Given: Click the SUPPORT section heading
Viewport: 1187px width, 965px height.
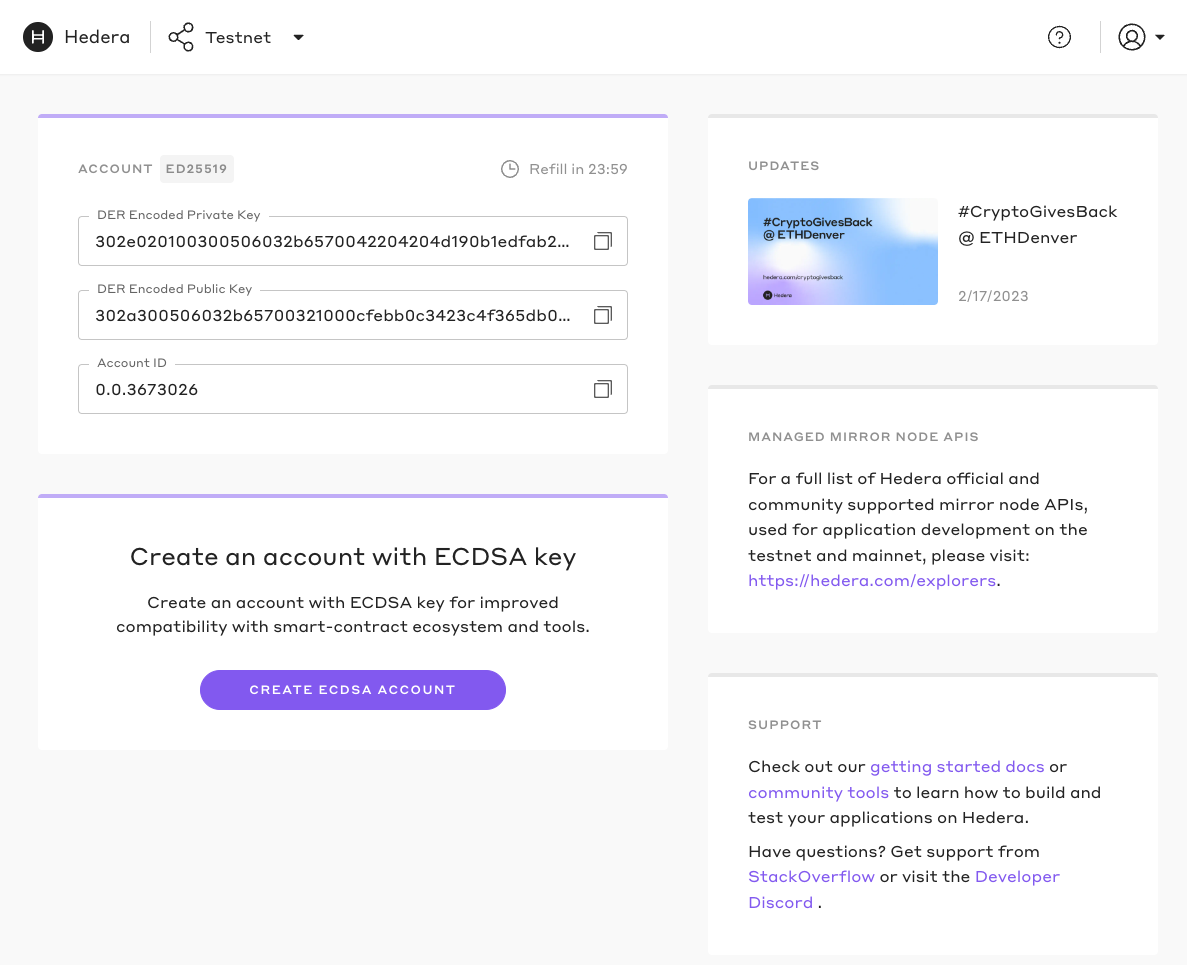Looking at the screenshot, I should click(x=784, y=724).
